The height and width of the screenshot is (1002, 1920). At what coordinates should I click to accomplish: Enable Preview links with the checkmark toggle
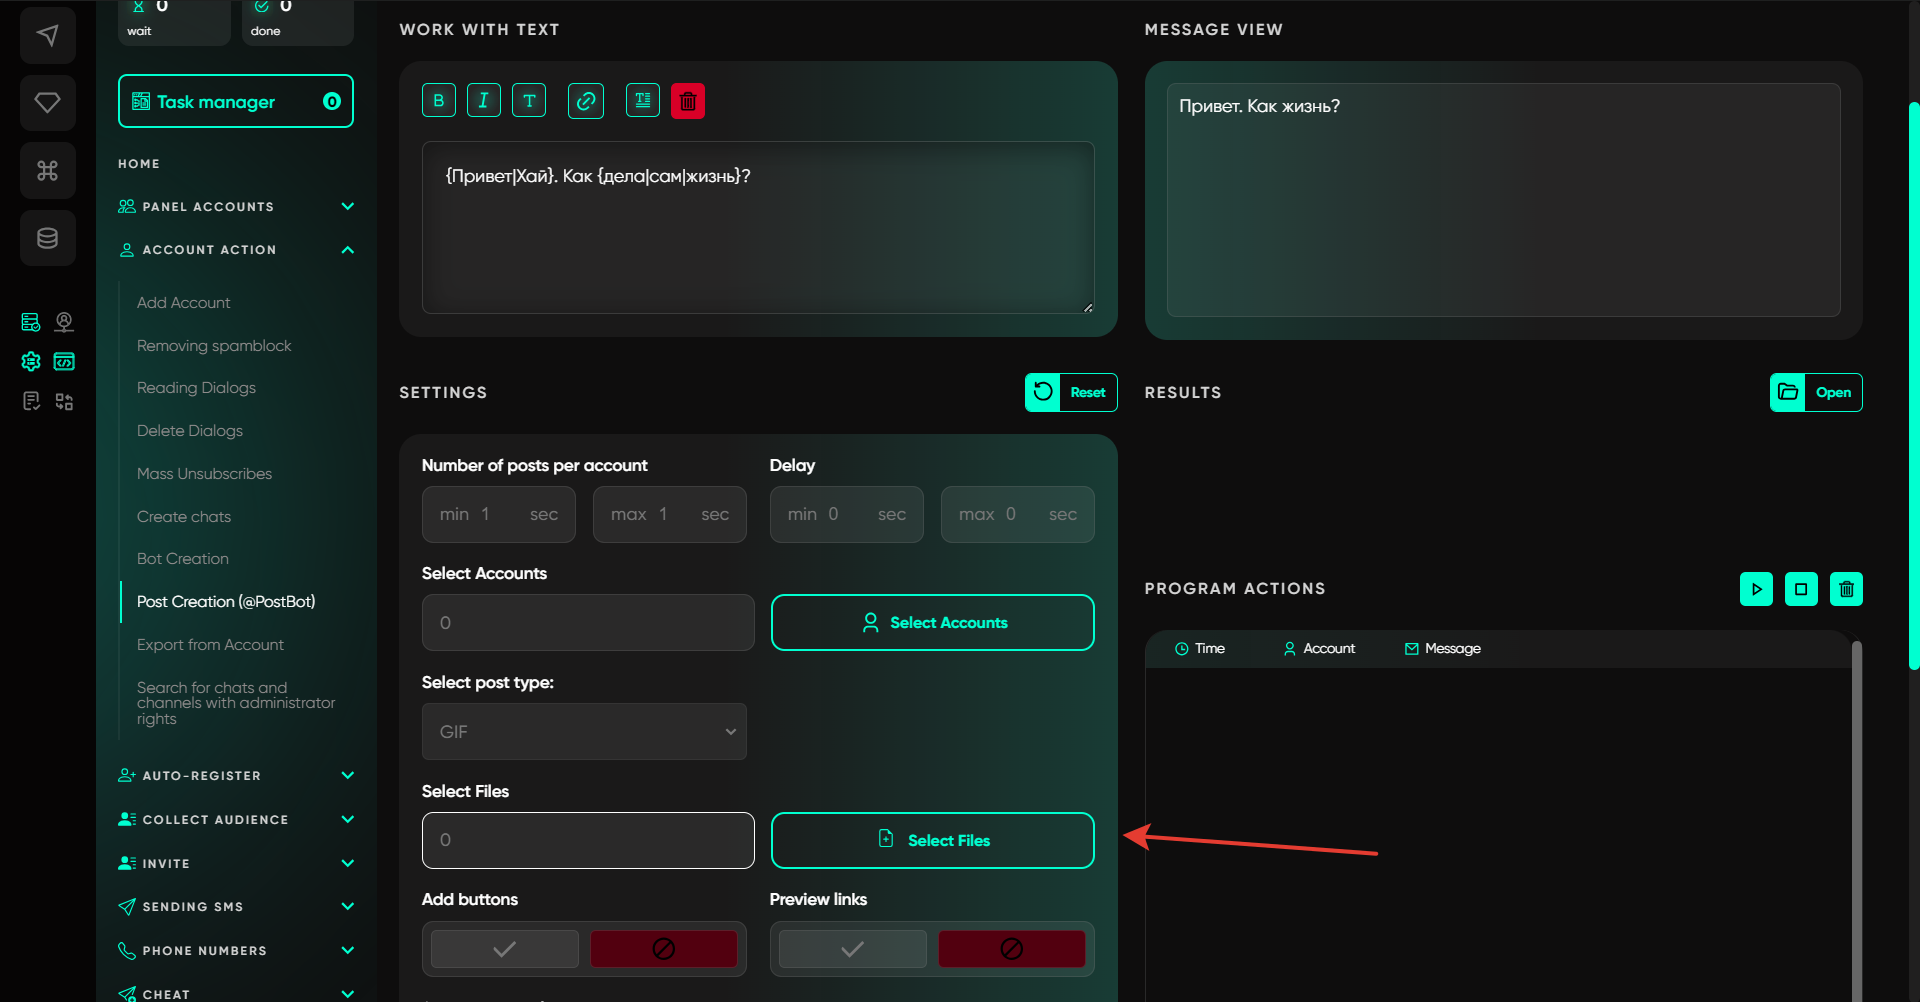tap(853, 949)
